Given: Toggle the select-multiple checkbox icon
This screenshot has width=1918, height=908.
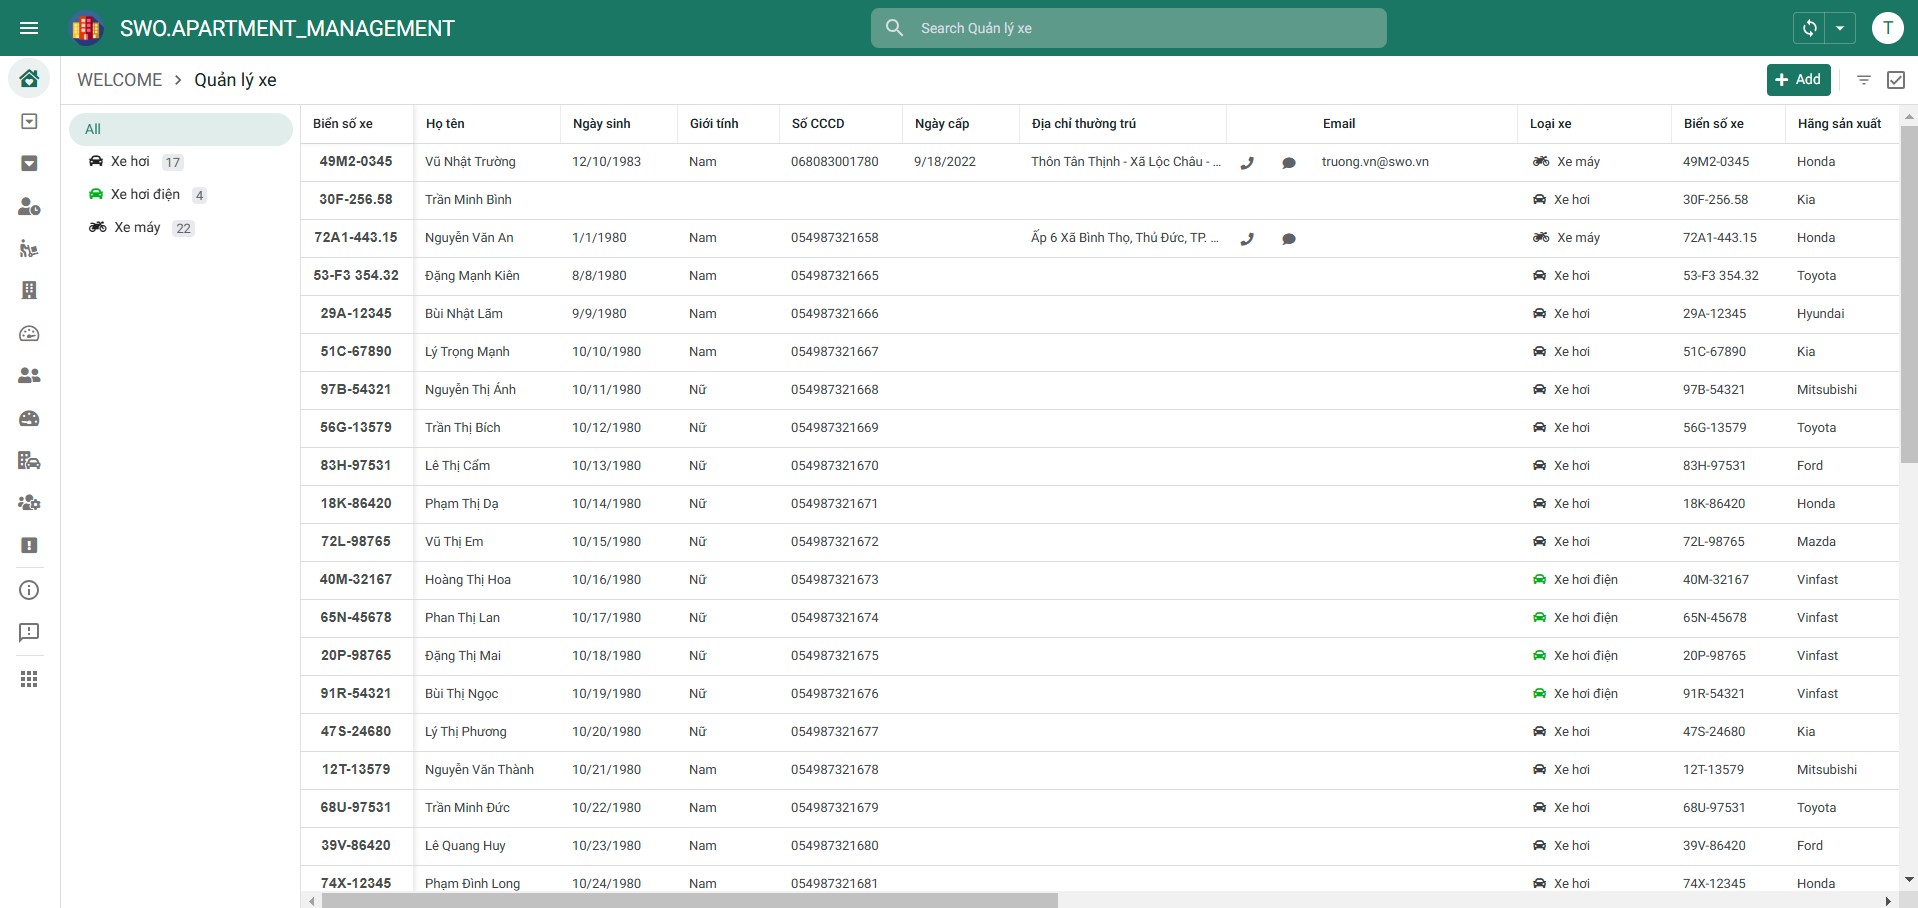Looking at the screenshot, I should [x=1895, y=80].
